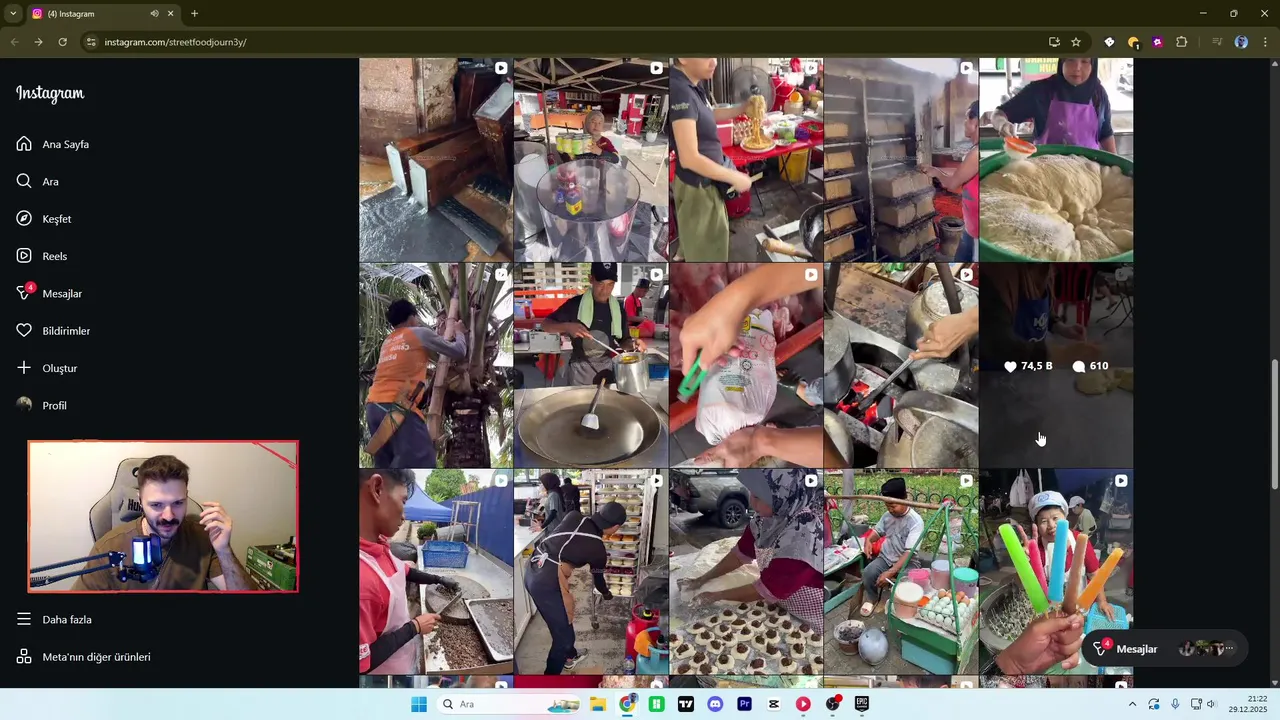Open Meta'nın diğer ürünleri
The image size is (1280, 720).
tap(83, 657)
